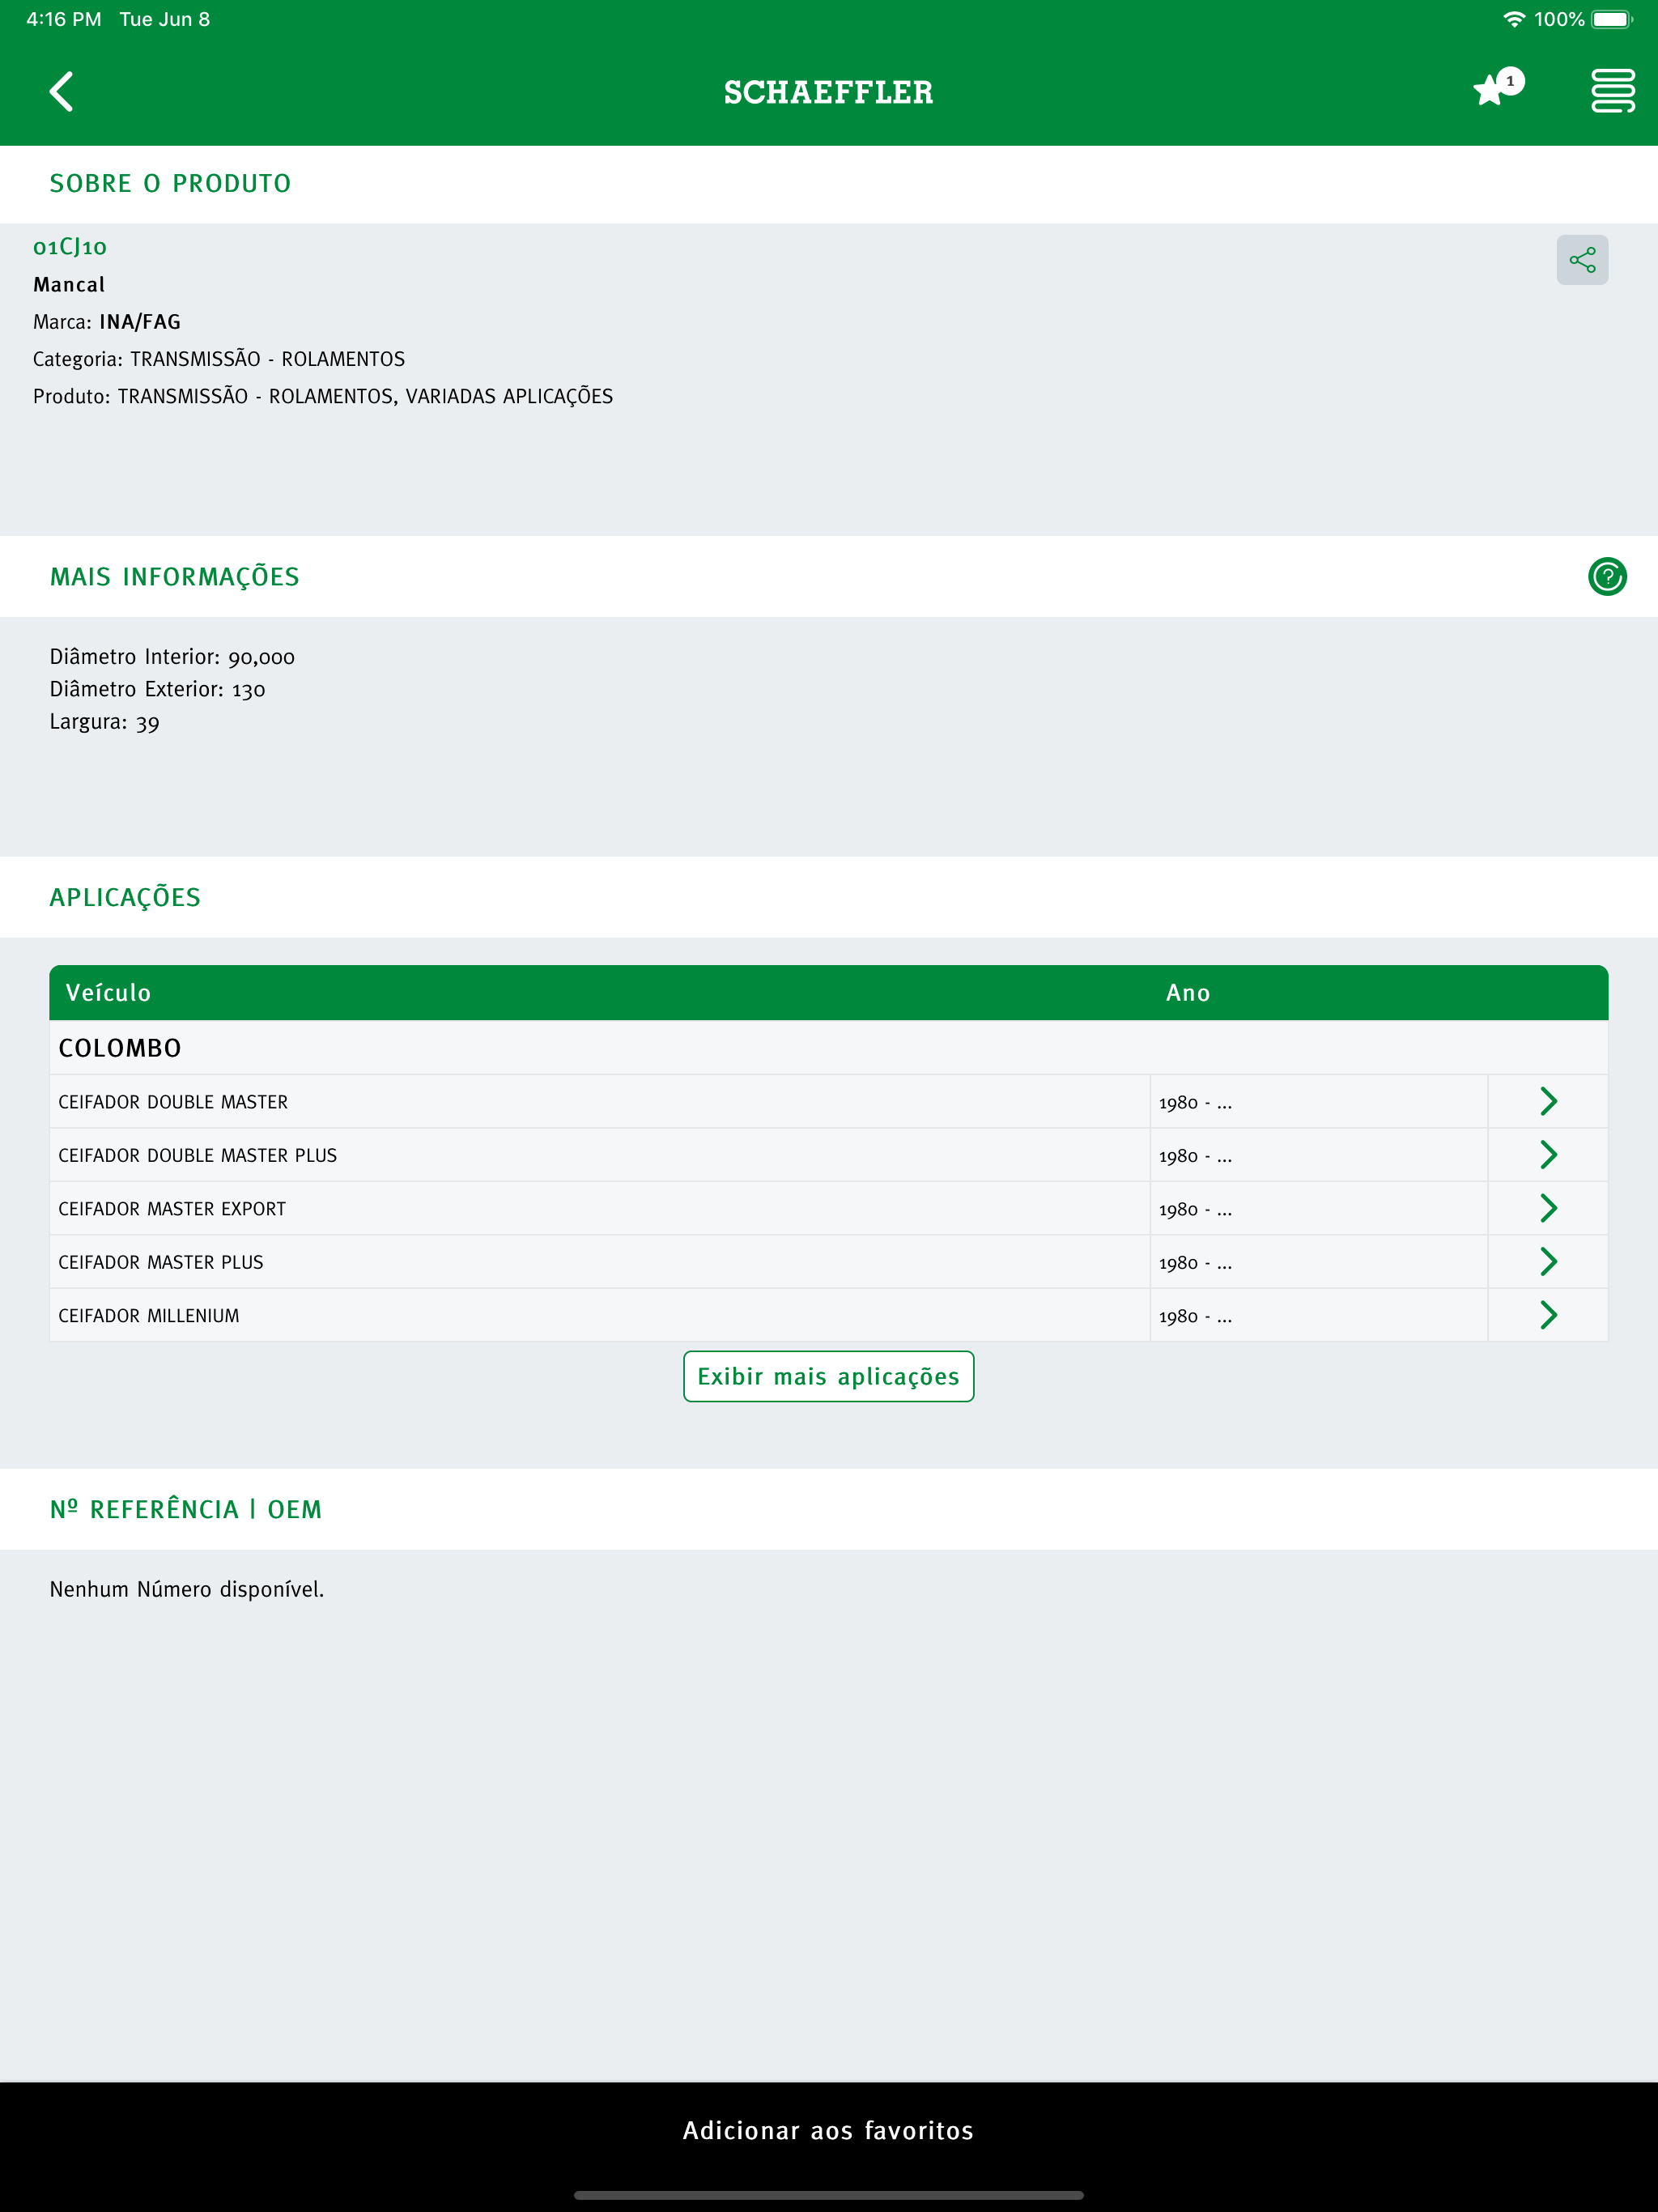
Task: Click the SCHAEFFLER logo title
Action: click(828, 92)
